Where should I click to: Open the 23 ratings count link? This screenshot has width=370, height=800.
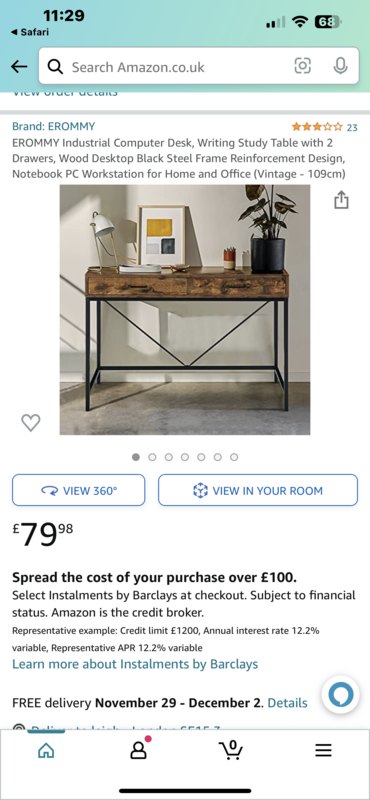coord(352,127)
